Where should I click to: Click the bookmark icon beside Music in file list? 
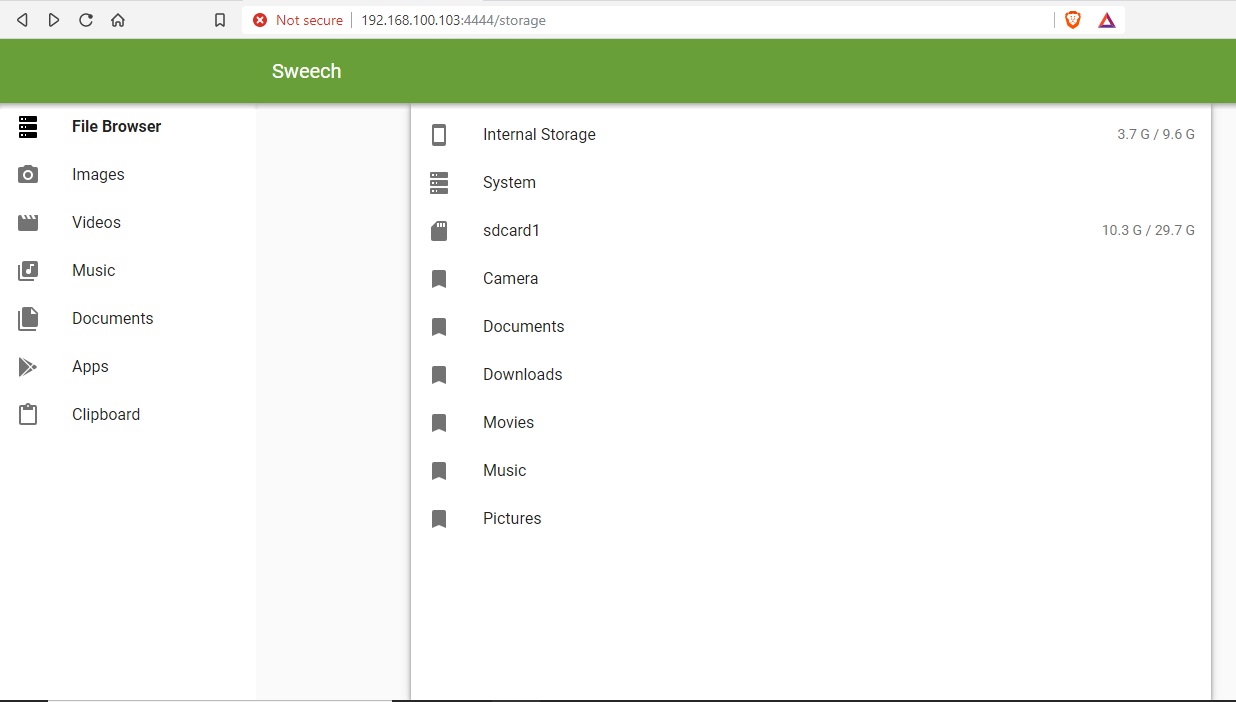coord(439,471)
